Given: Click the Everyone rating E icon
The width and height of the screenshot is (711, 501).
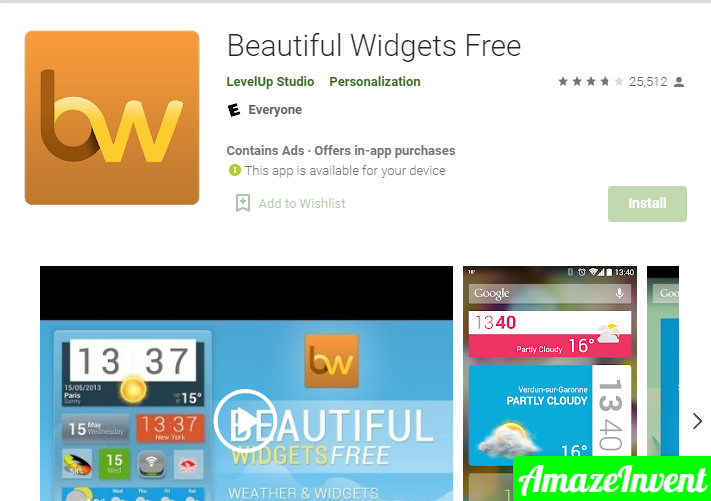Looking at the screenshot, I should [234, 110].
